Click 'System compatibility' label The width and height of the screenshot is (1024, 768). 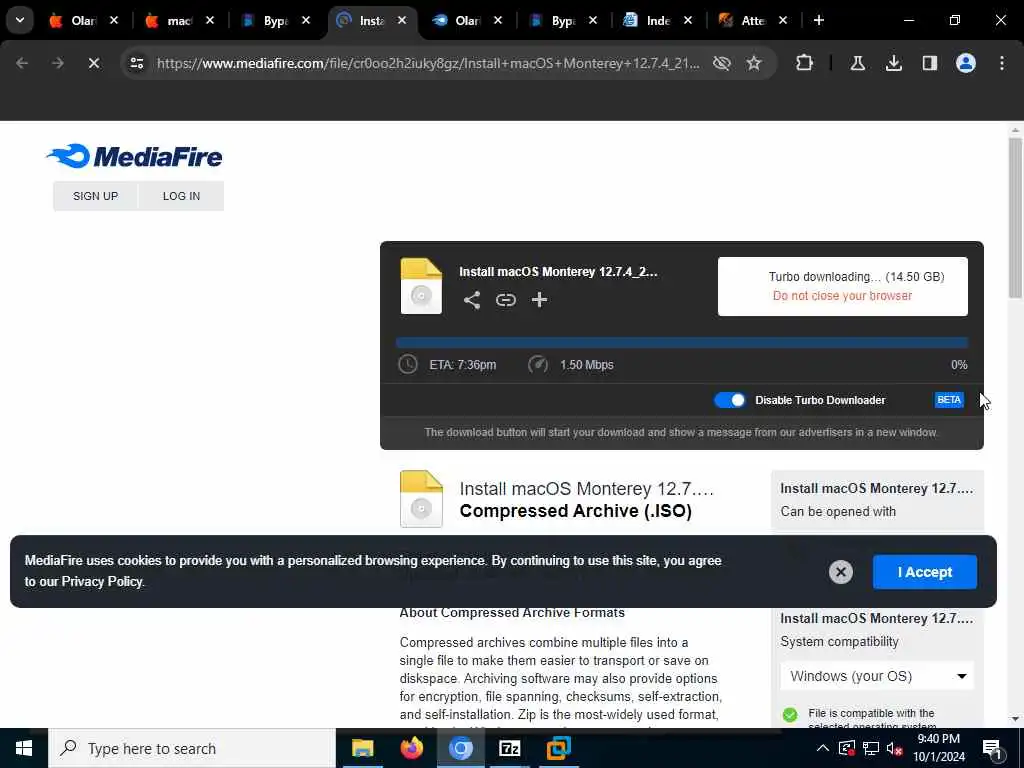pyautogui.click(x=839, y=641)
